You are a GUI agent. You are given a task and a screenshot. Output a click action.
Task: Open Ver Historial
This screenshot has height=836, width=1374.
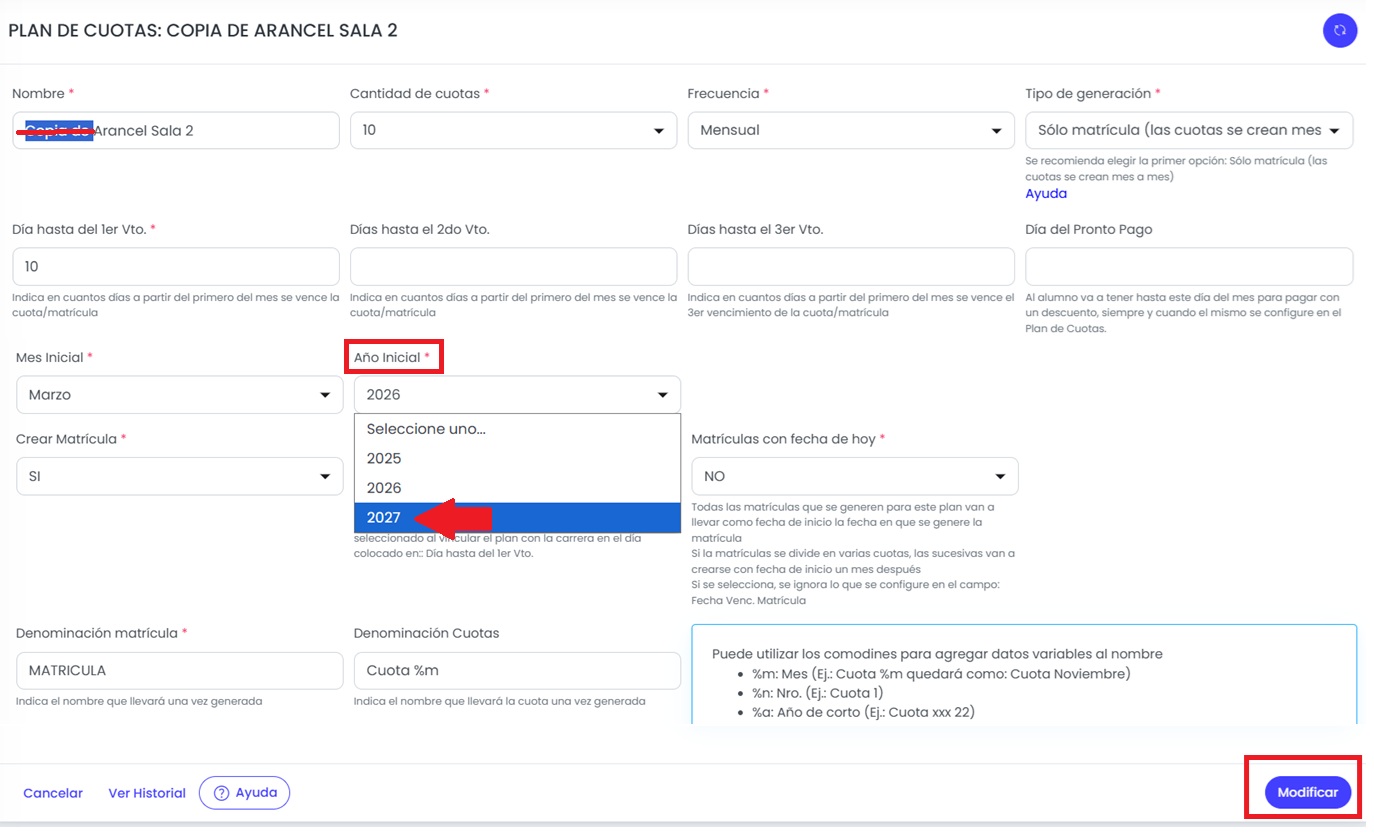[147, 793]
